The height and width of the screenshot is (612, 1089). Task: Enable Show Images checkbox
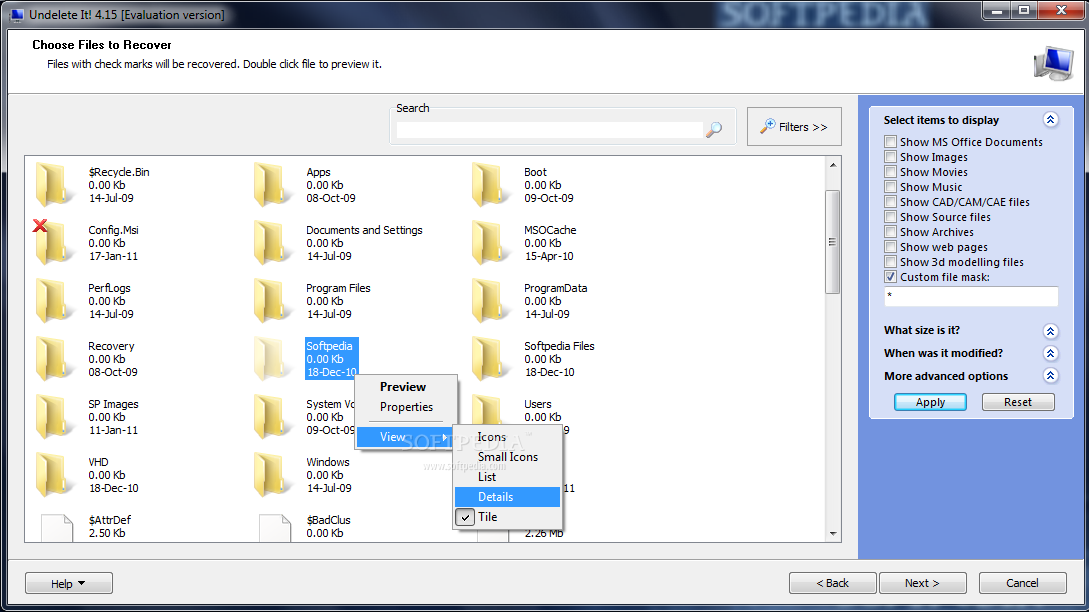pos(890,157)
